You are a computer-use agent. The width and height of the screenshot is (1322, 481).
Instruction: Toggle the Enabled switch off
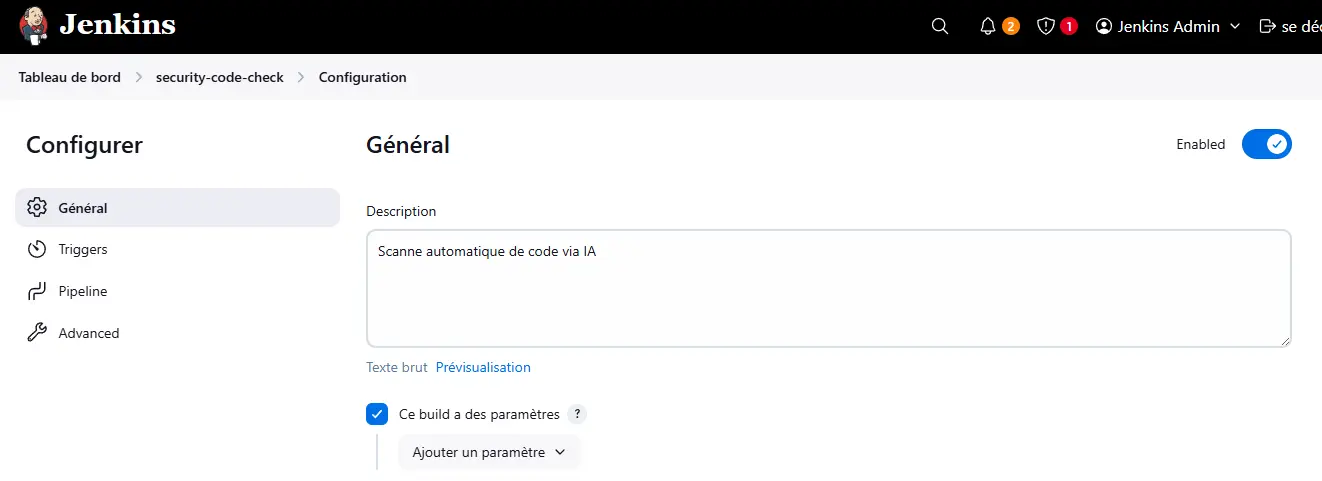point(1267,144)
